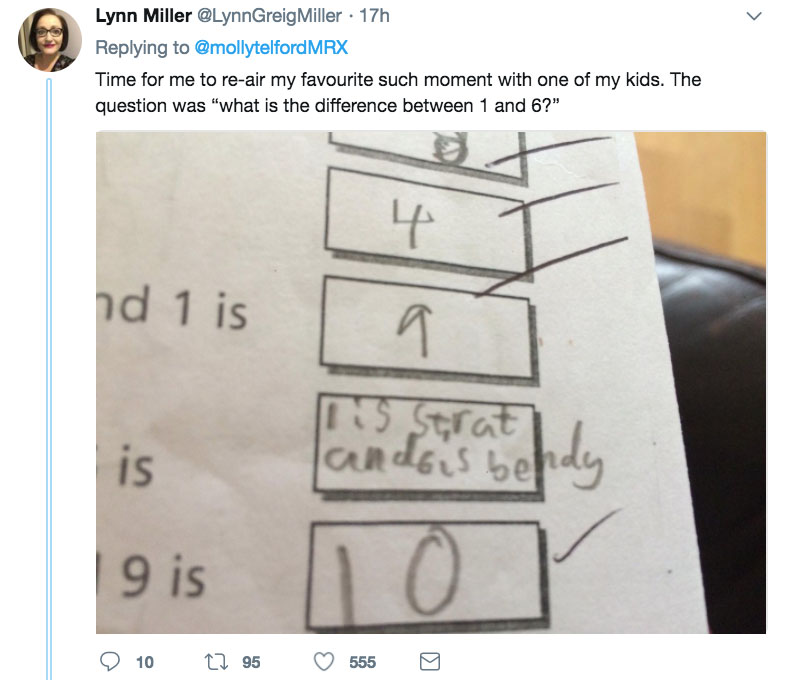Like the tweet with the heart icon
The height and width of the screenshot is (680, 806).
click(324, 661)
